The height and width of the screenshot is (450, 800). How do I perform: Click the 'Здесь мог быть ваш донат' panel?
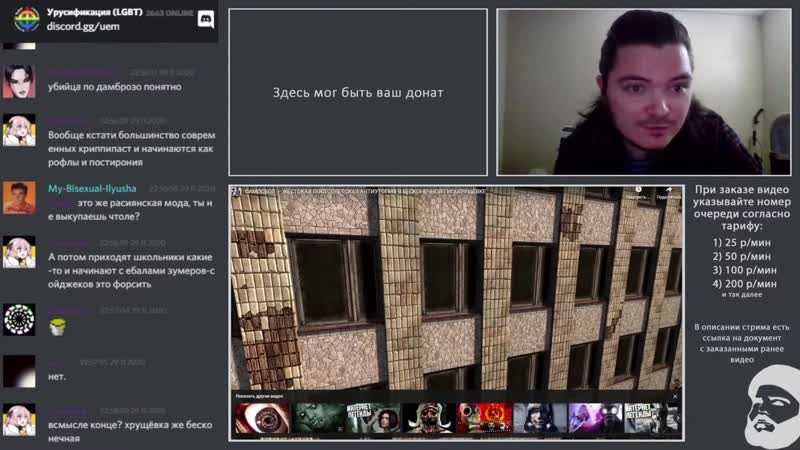[358, 93]
